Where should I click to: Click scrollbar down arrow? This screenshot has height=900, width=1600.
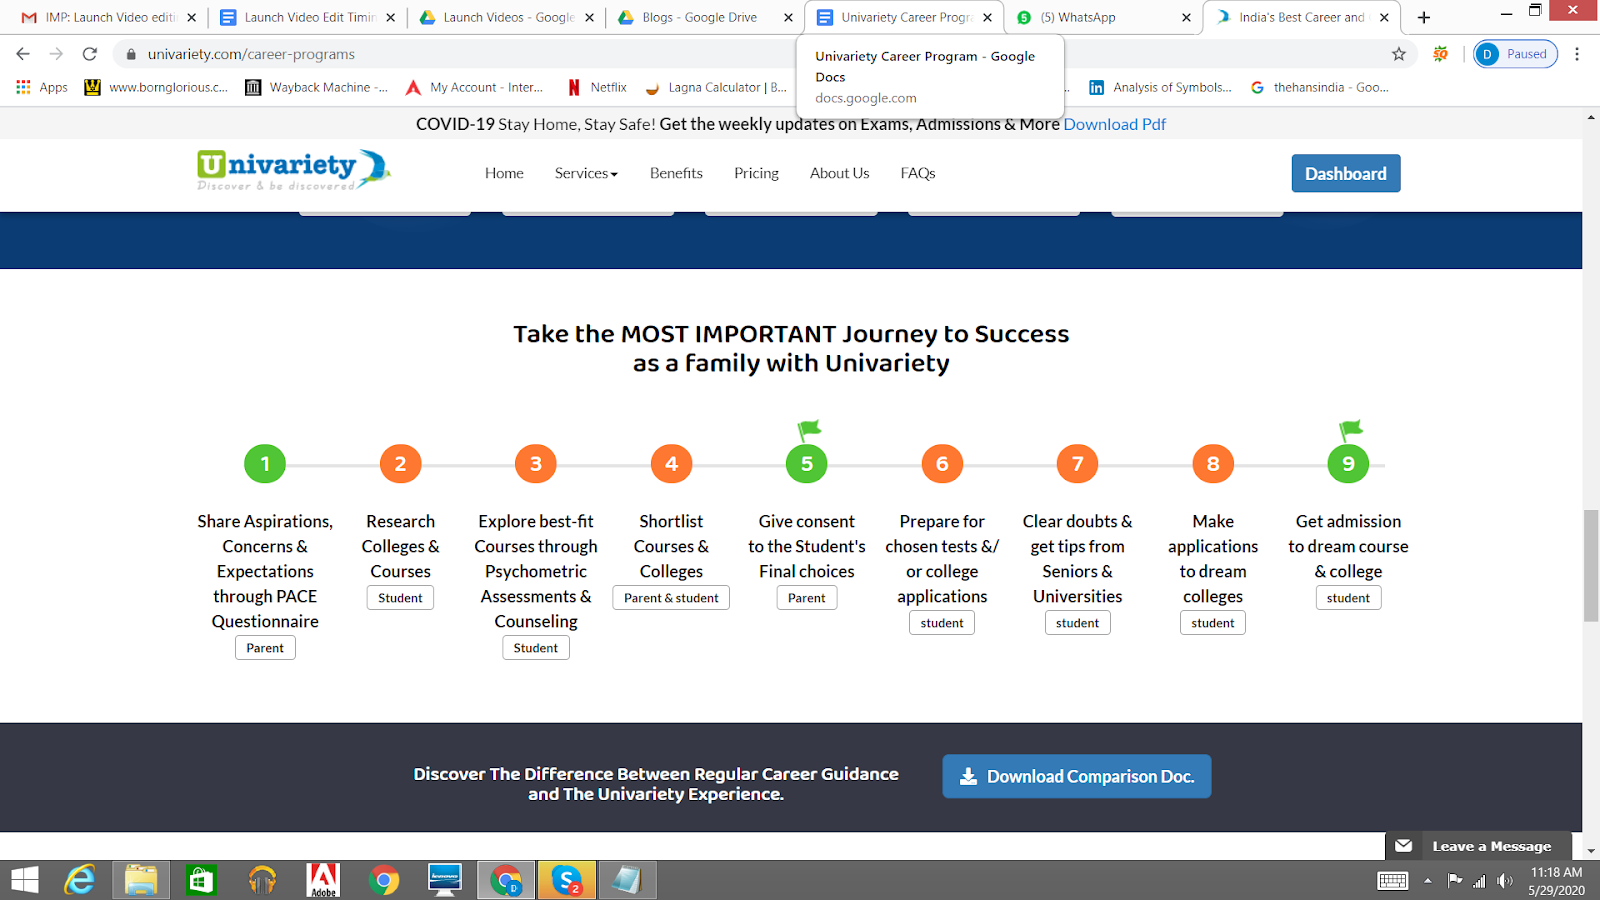point(1591,851)
